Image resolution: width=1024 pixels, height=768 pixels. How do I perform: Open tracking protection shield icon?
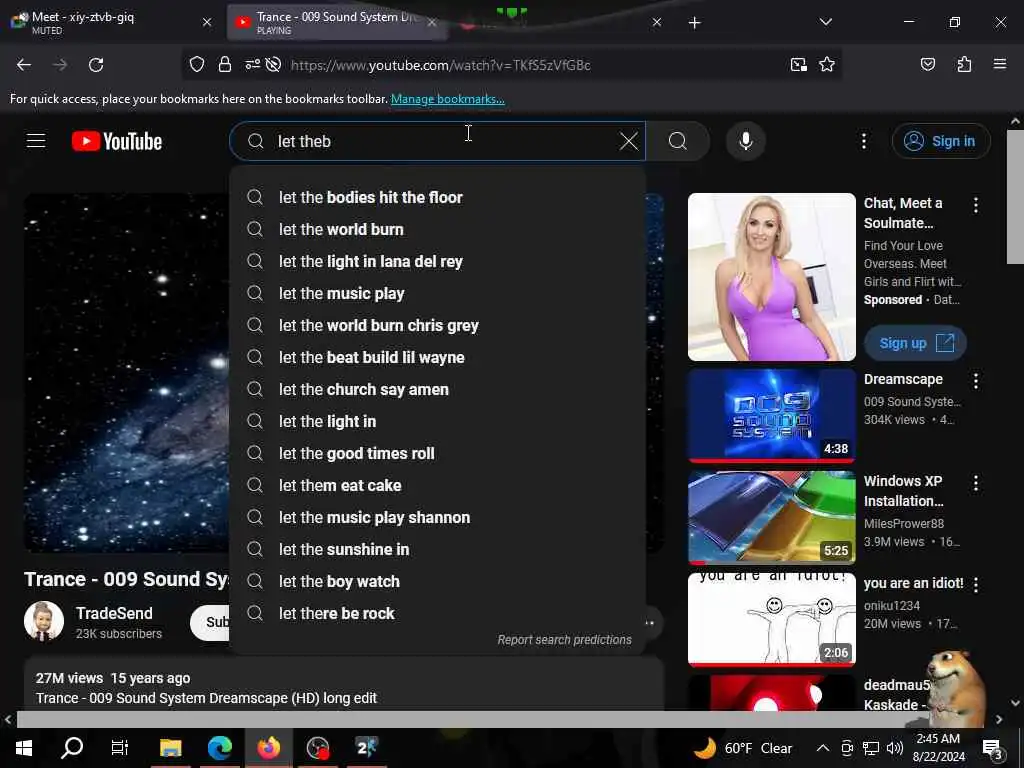point(197,65)
